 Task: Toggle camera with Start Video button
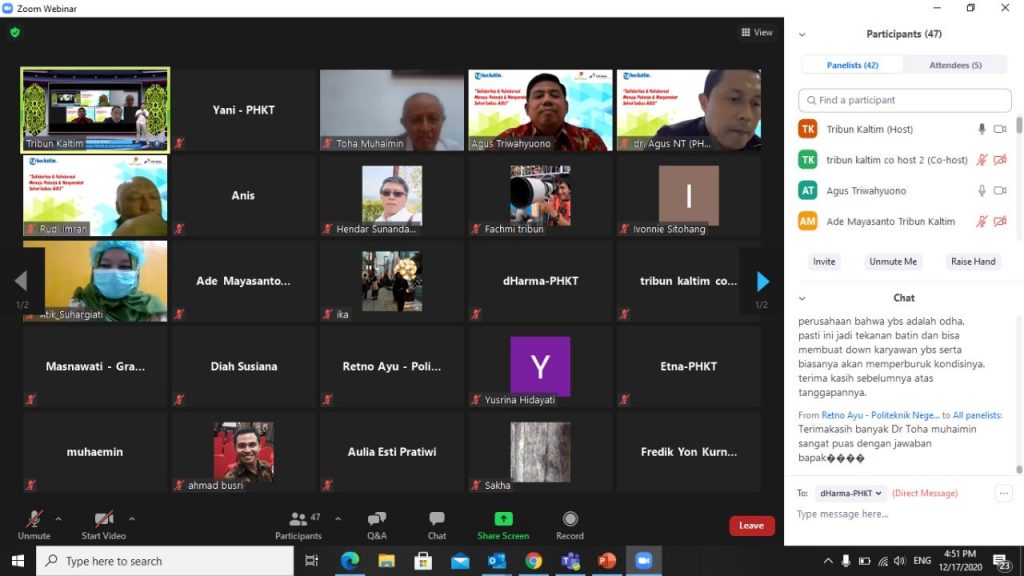pos(104,524)
